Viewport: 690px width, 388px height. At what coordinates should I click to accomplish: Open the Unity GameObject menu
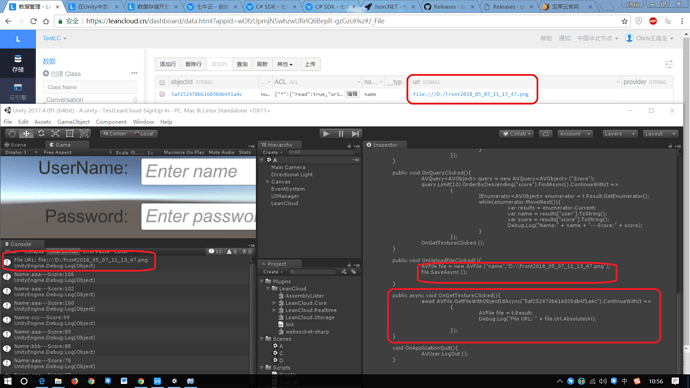pyautogui.click(x=73, y=122)
